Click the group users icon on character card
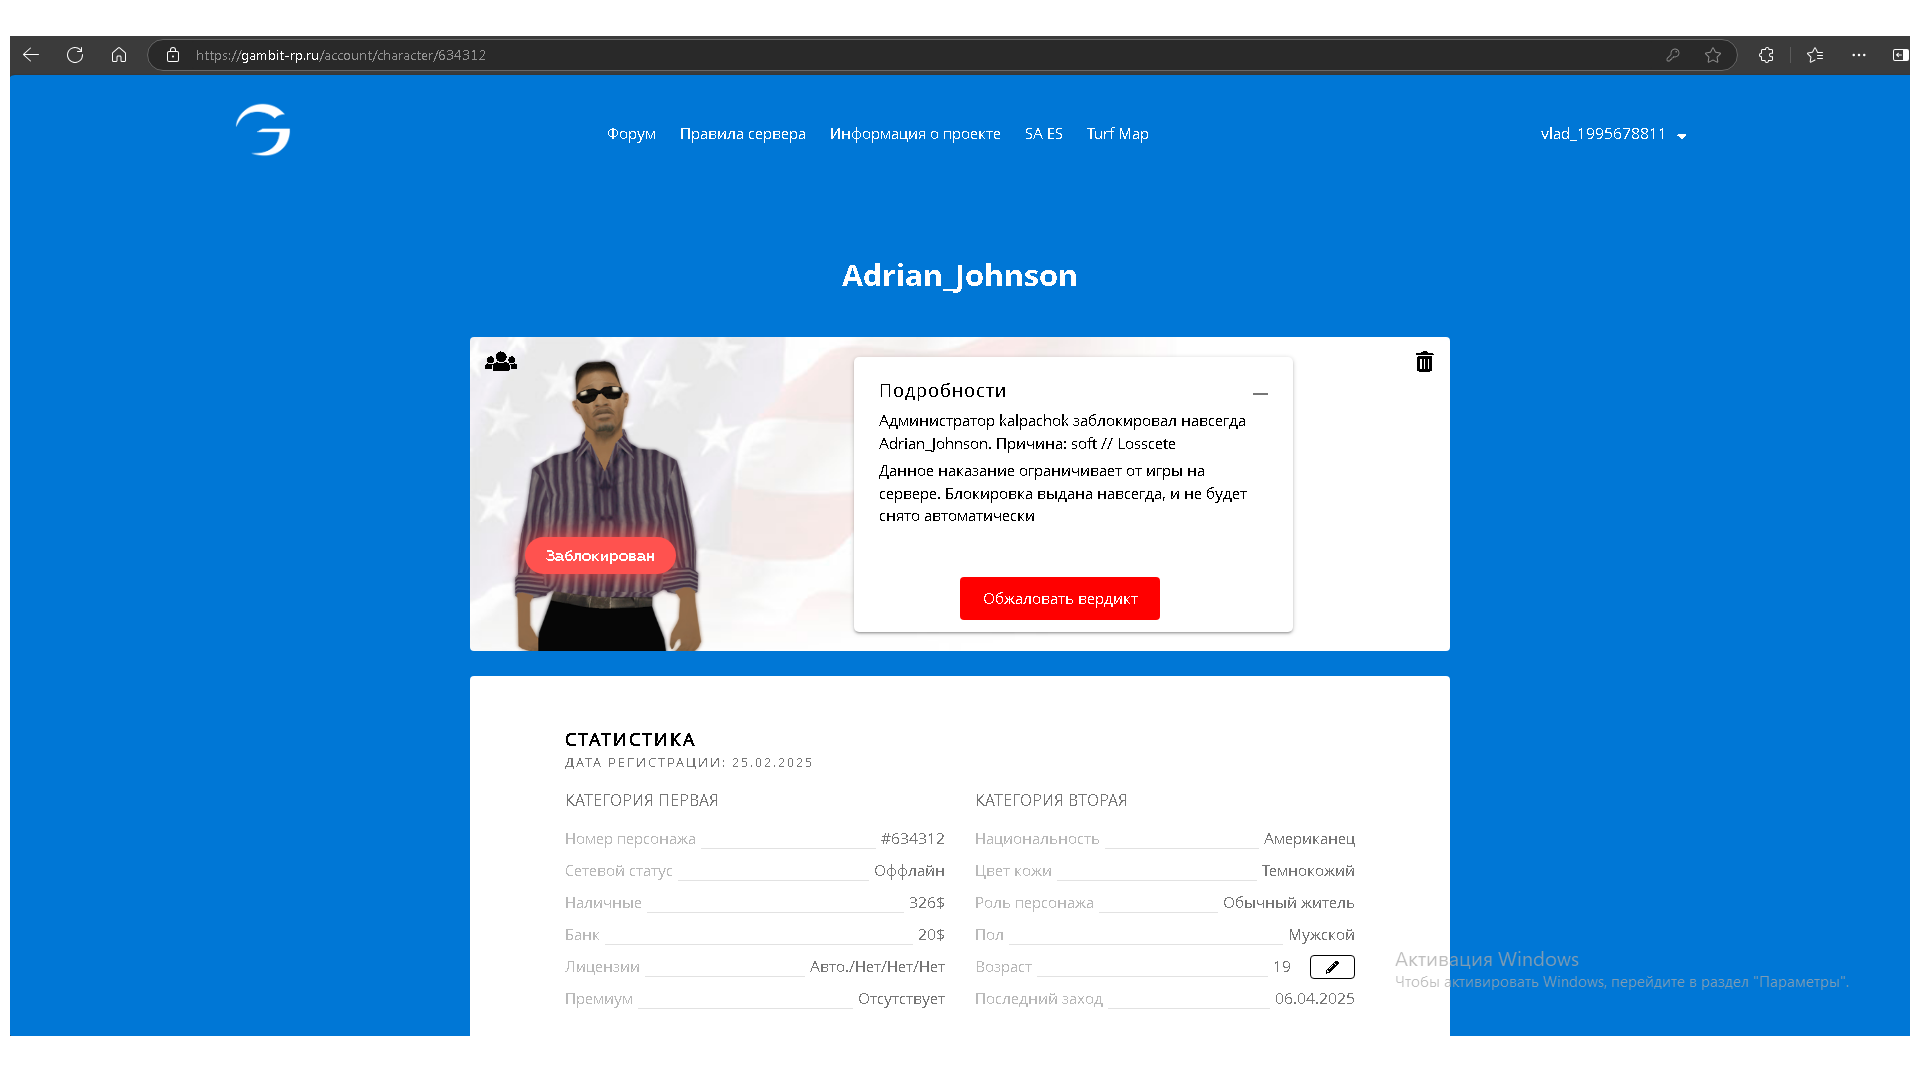1920x1080 pixels. pos(500,362)
